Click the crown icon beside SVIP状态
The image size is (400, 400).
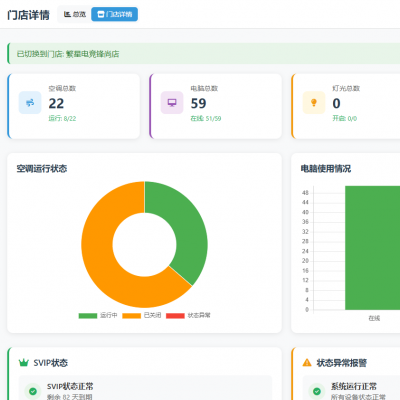pyautogui.click(x=24, y=362)
